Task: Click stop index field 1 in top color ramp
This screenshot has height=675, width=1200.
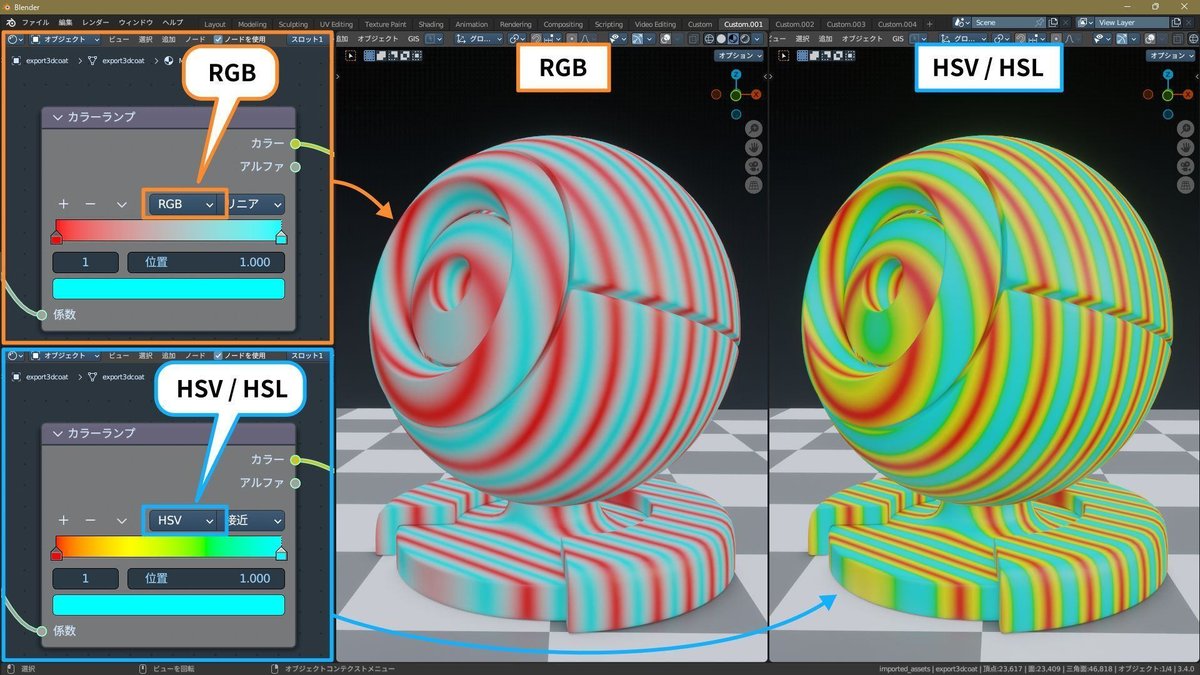Action: click(86, 262)
